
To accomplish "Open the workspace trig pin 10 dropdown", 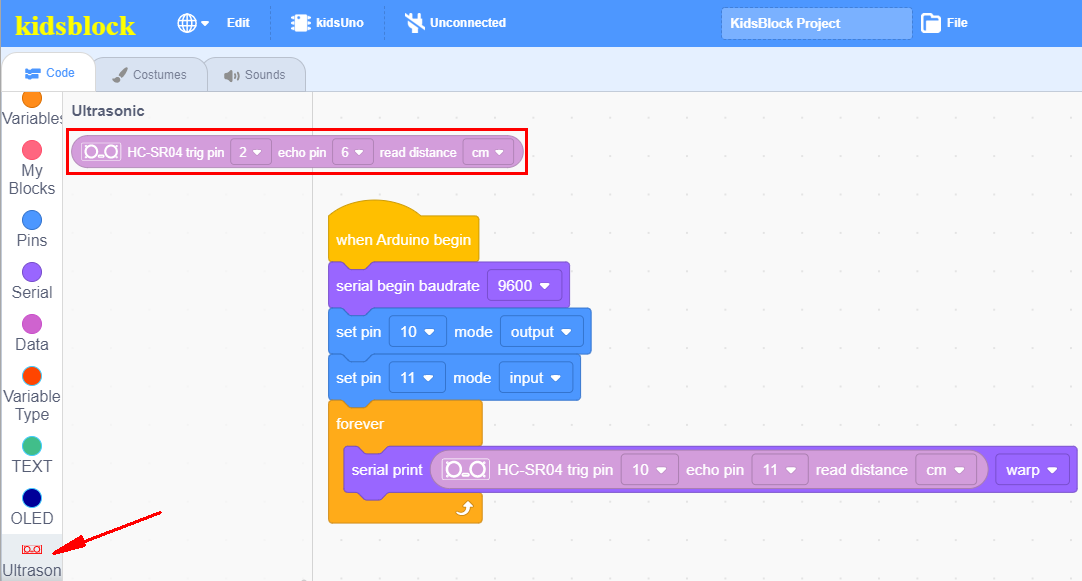I will pos(649,470).
